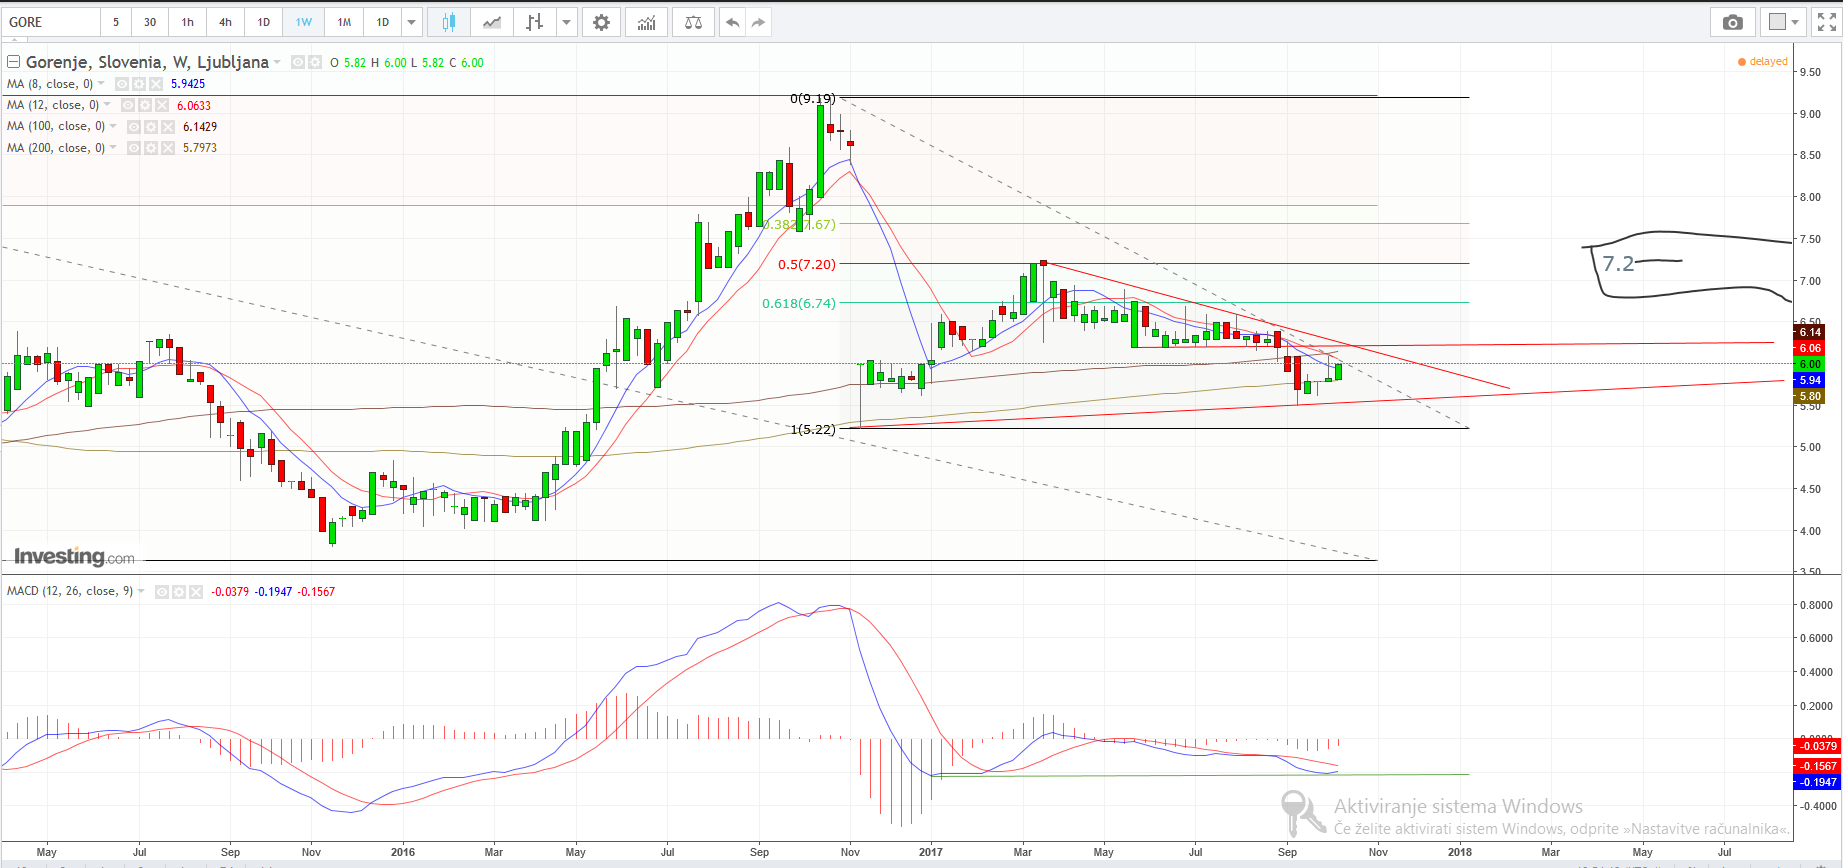Click the MACD (12, 26, close, 9) legend label

pyautogui.click(x=70, y=592)
